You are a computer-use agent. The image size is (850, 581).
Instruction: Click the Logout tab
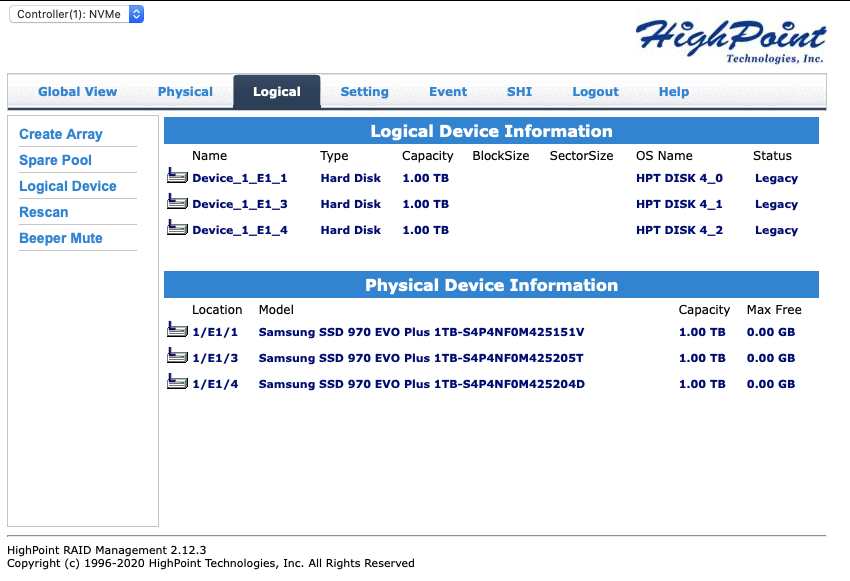click(595, 92)
